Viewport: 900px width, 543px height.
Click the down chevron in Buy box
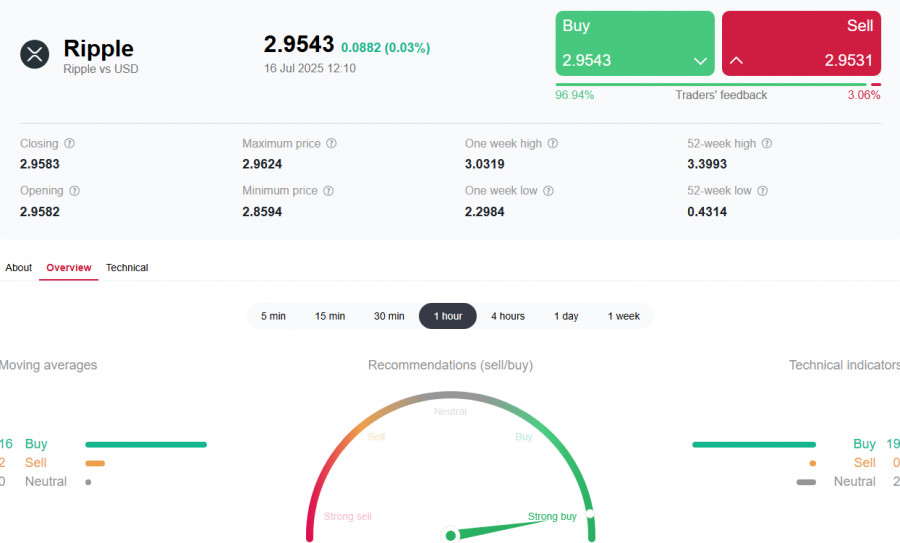(x=700, y=61)
